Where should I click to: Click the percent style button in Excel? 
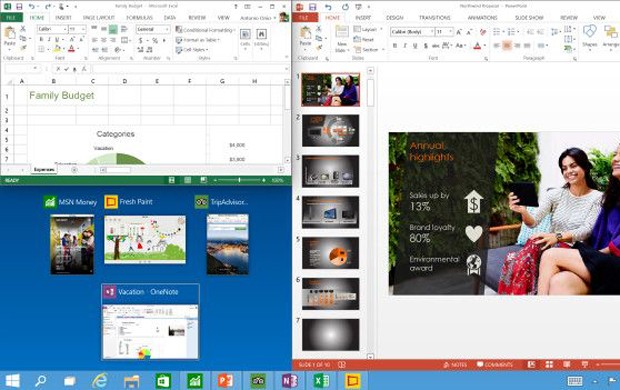pos(155,40)
